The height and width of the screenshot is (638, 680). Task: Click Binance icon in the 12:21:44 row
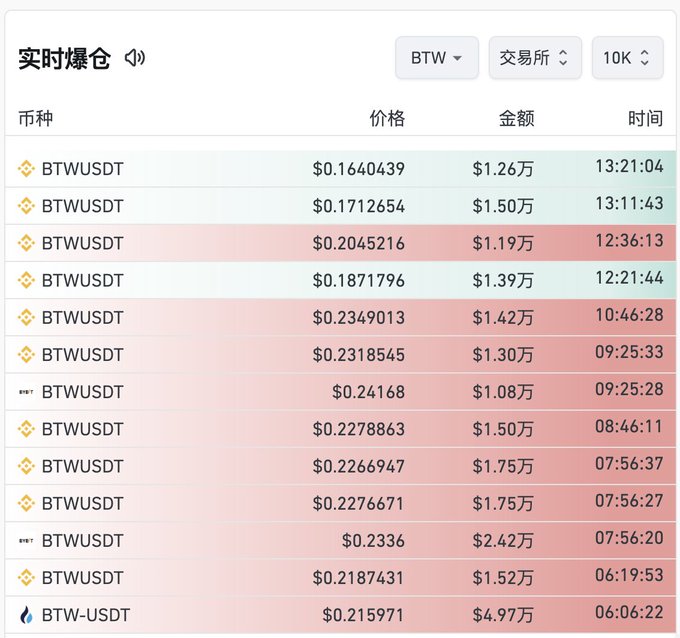pyautogui.click(x=26, y=280)
